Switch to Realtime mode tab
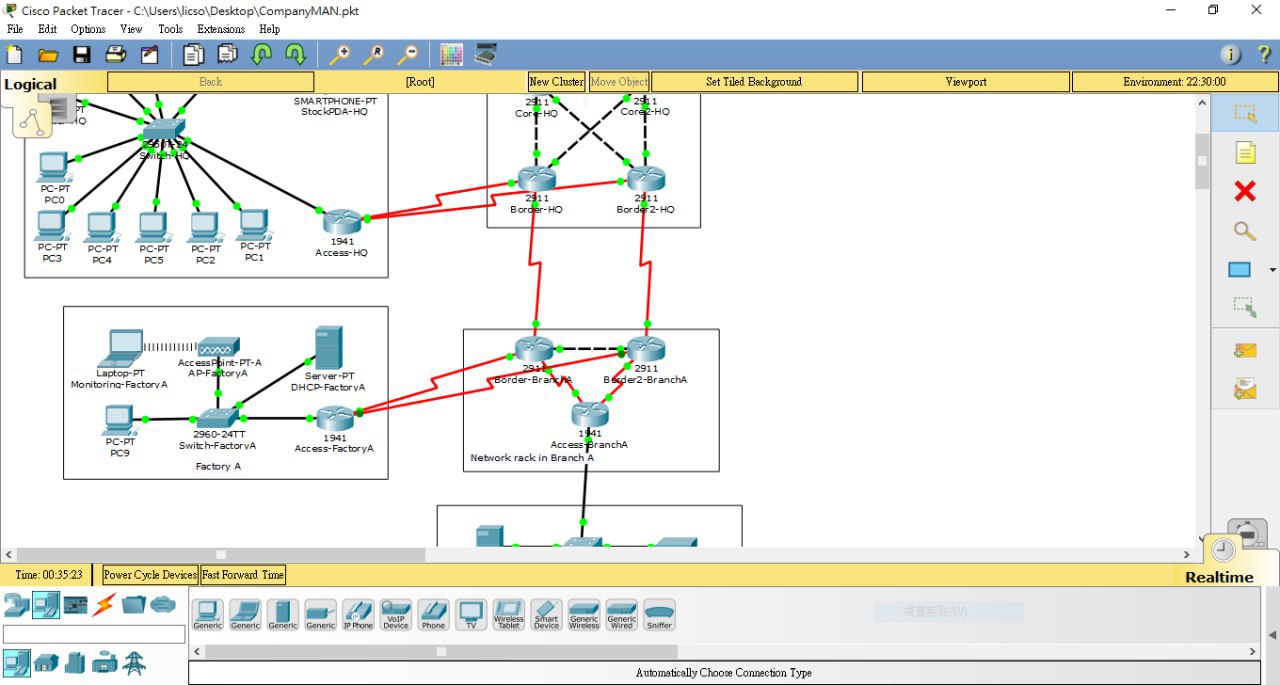The width and height of the screenshot is (1280, 685). click(x=1219, y=577)
